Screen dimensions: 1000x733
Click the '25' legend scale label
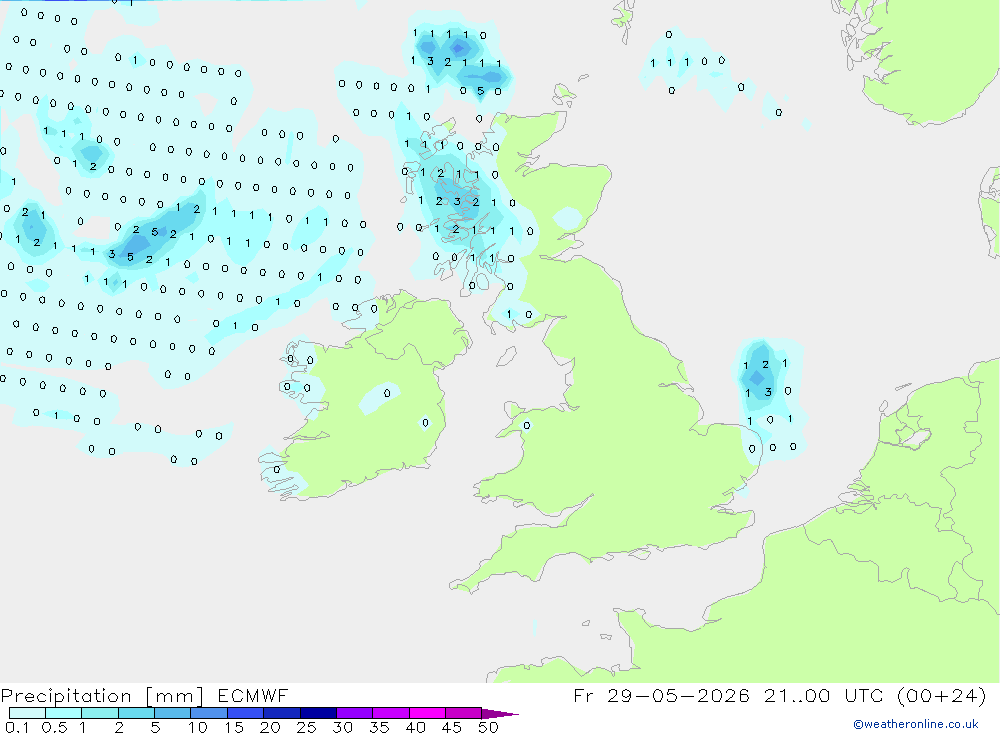click(x=307, y=727)
